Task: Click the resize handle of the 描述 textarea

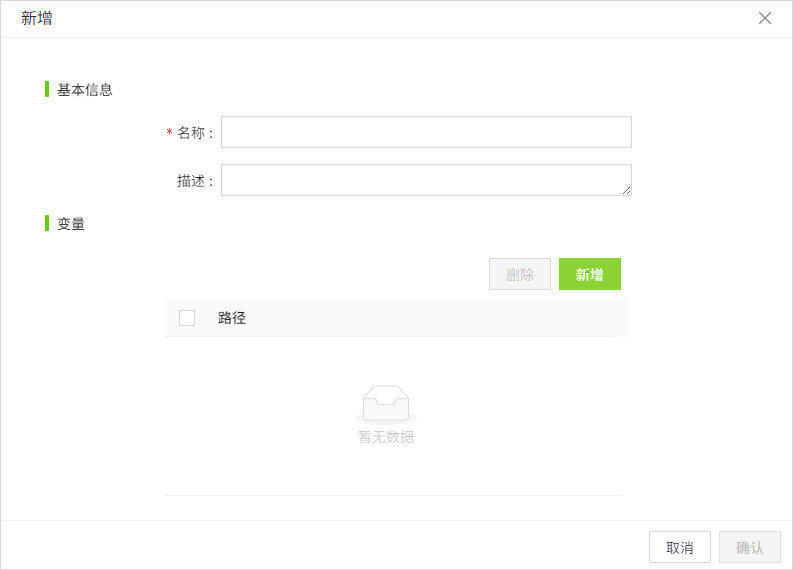Action: click(x=626, y=190)
